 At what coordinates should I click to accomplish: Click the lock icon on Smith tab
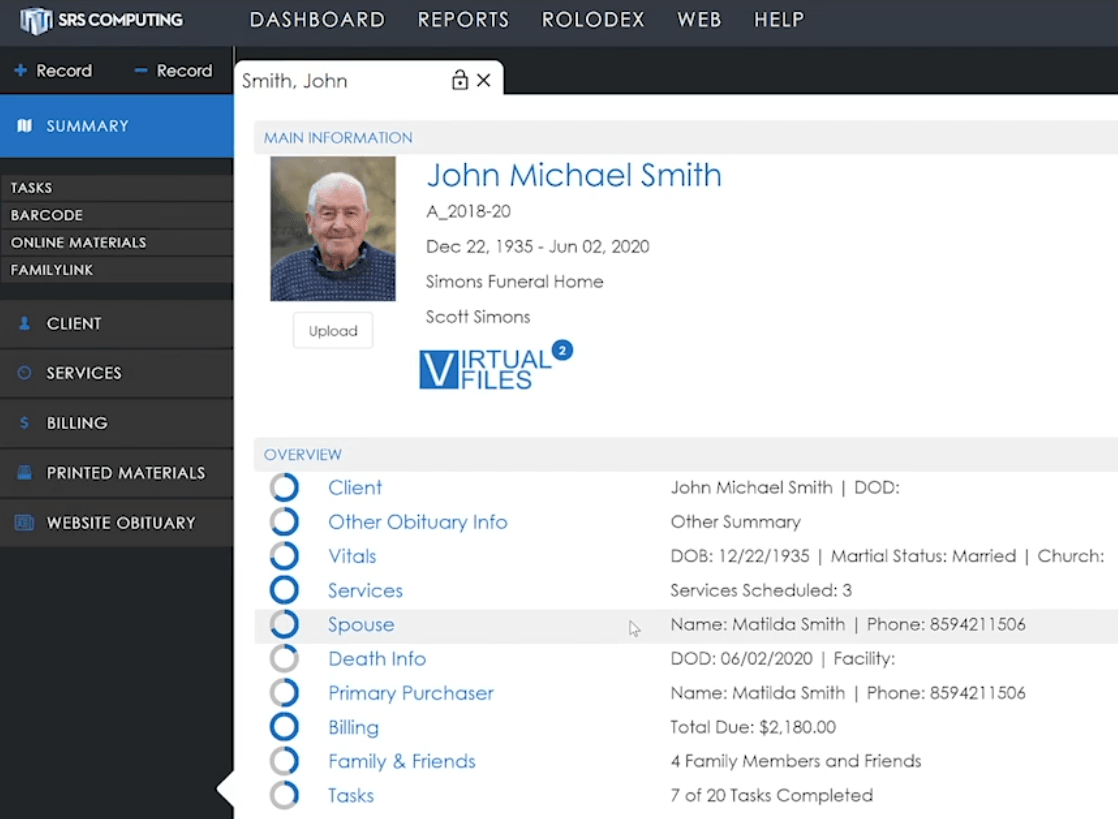[x=460, y=80]
